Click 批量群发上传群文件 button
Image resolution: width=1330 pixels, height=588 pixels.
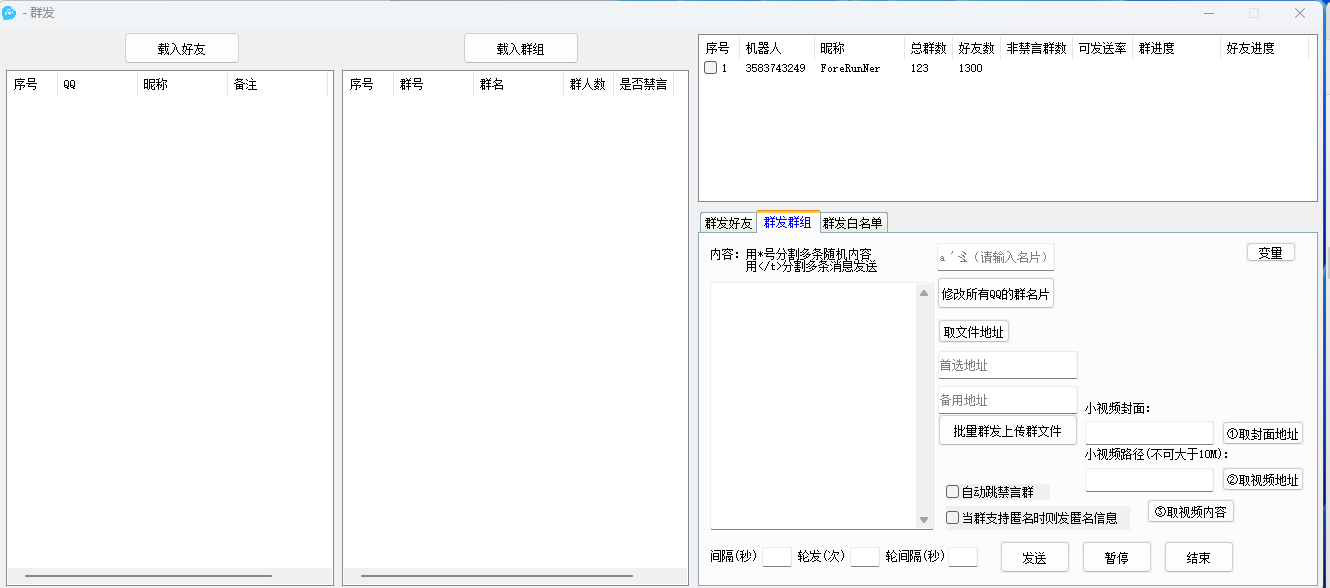tap(1007, 431)
